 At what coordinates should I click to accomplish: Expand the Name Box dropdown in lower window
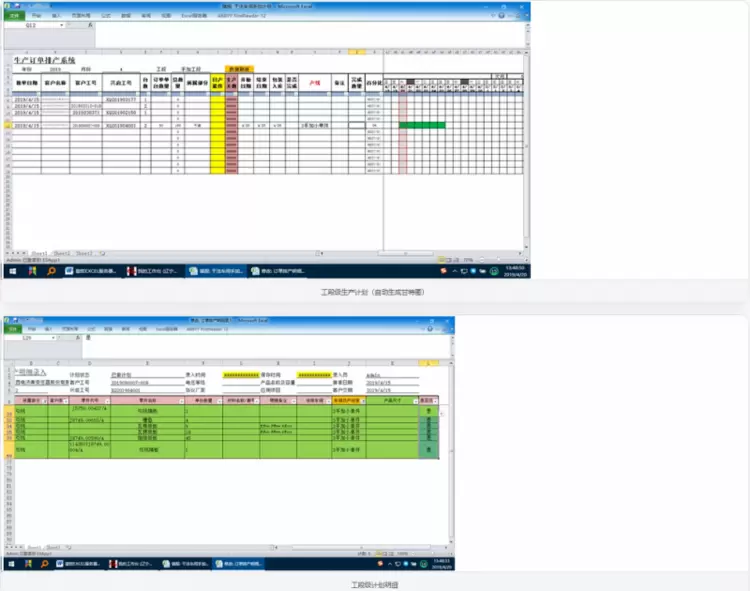point(53,338)
